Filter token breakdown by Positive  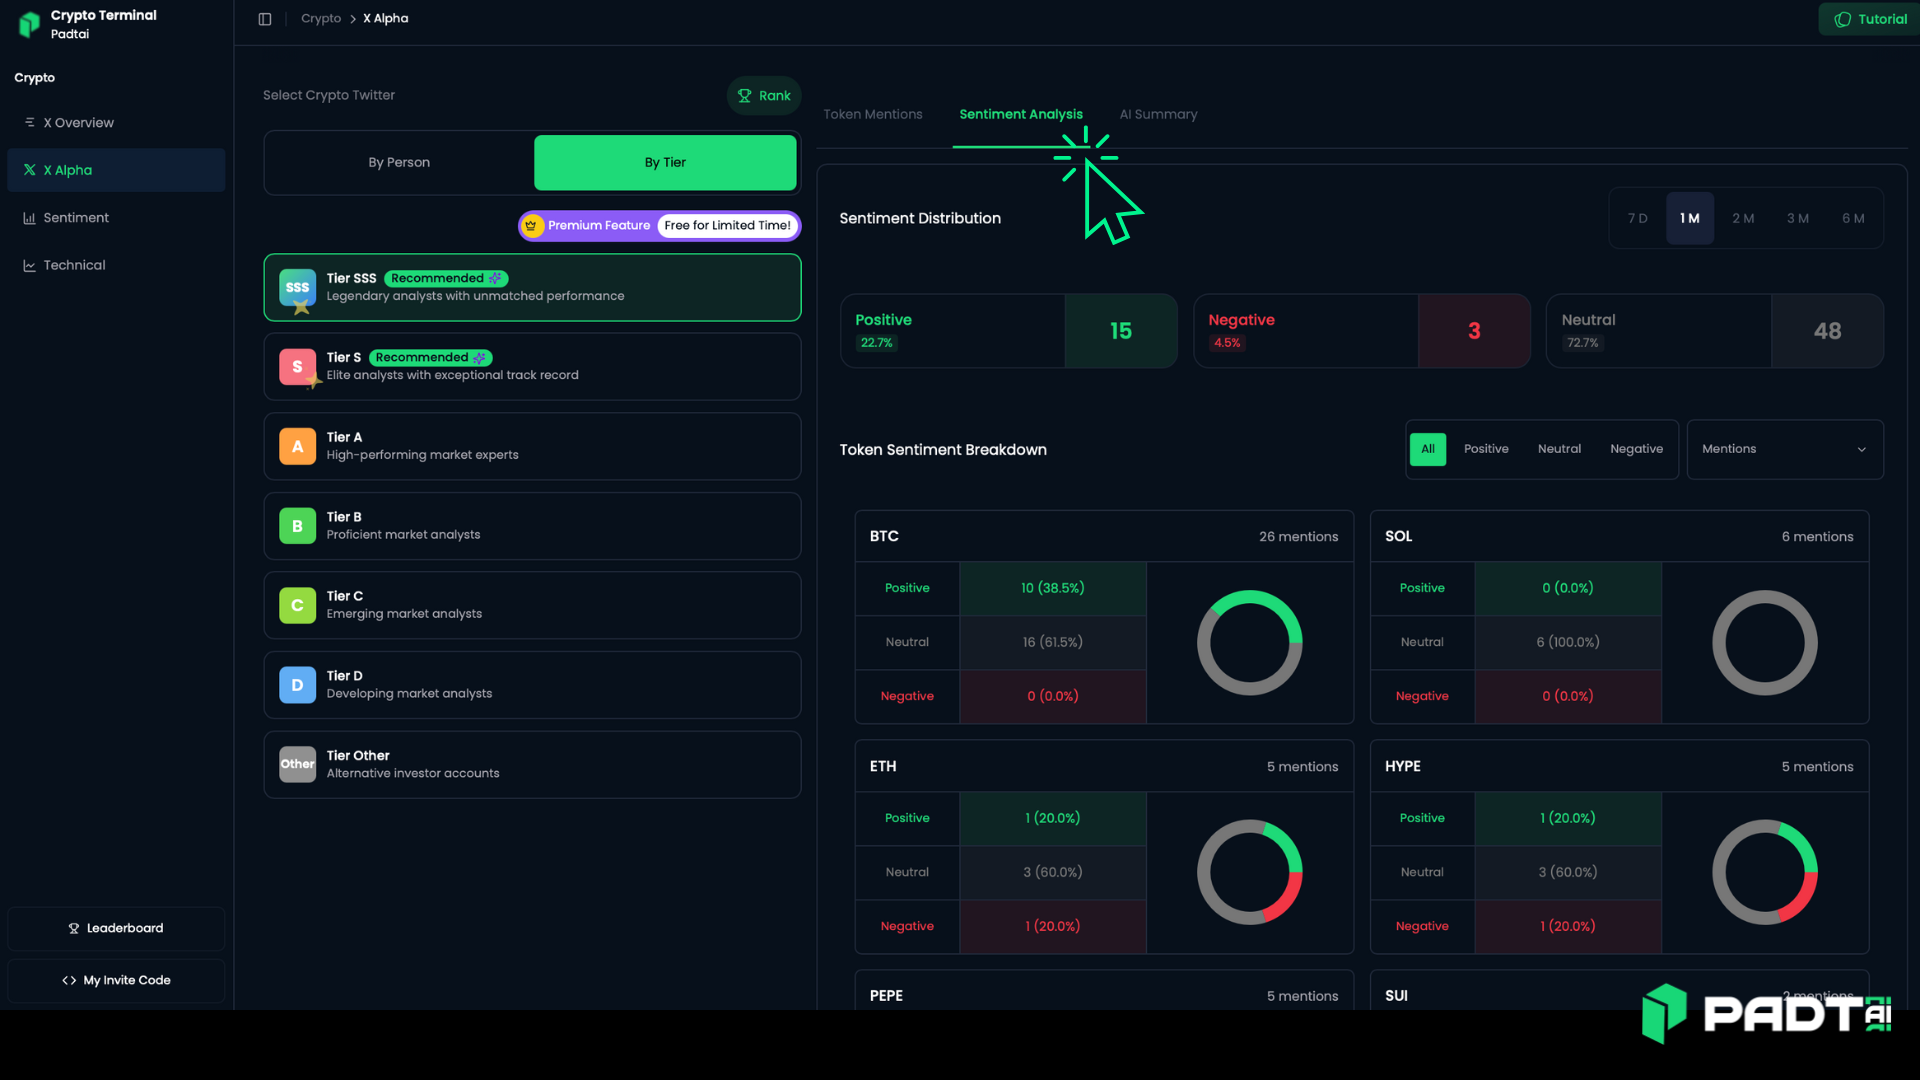[1486, 449]
